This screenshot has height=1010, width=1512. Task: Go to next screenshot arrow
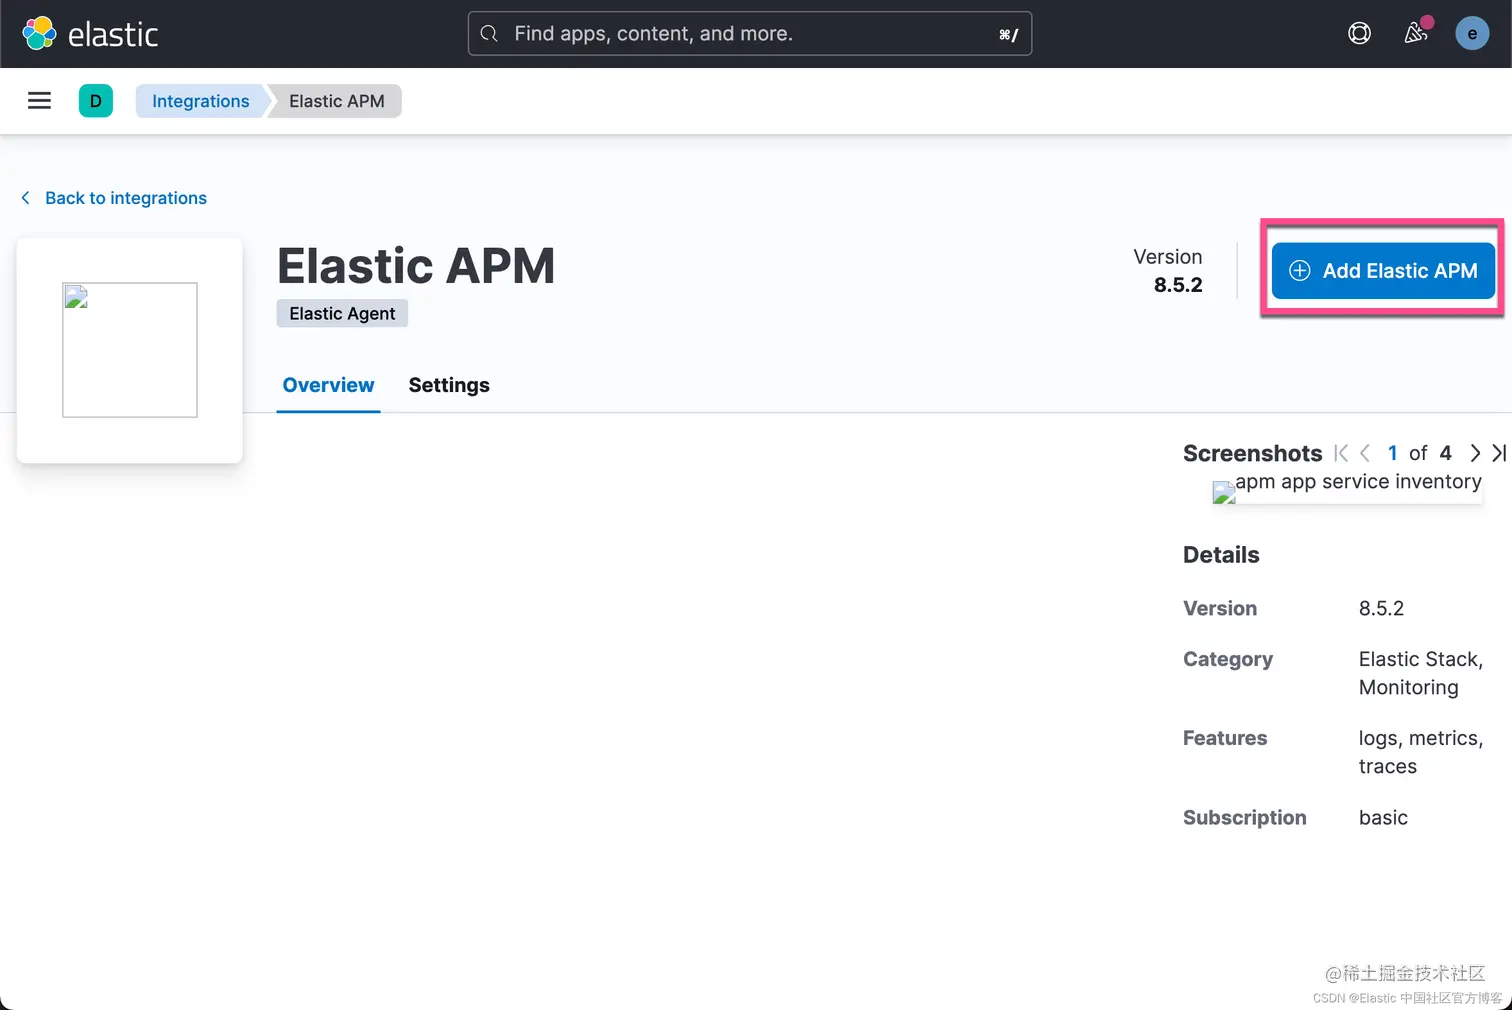pos(1475,453)
